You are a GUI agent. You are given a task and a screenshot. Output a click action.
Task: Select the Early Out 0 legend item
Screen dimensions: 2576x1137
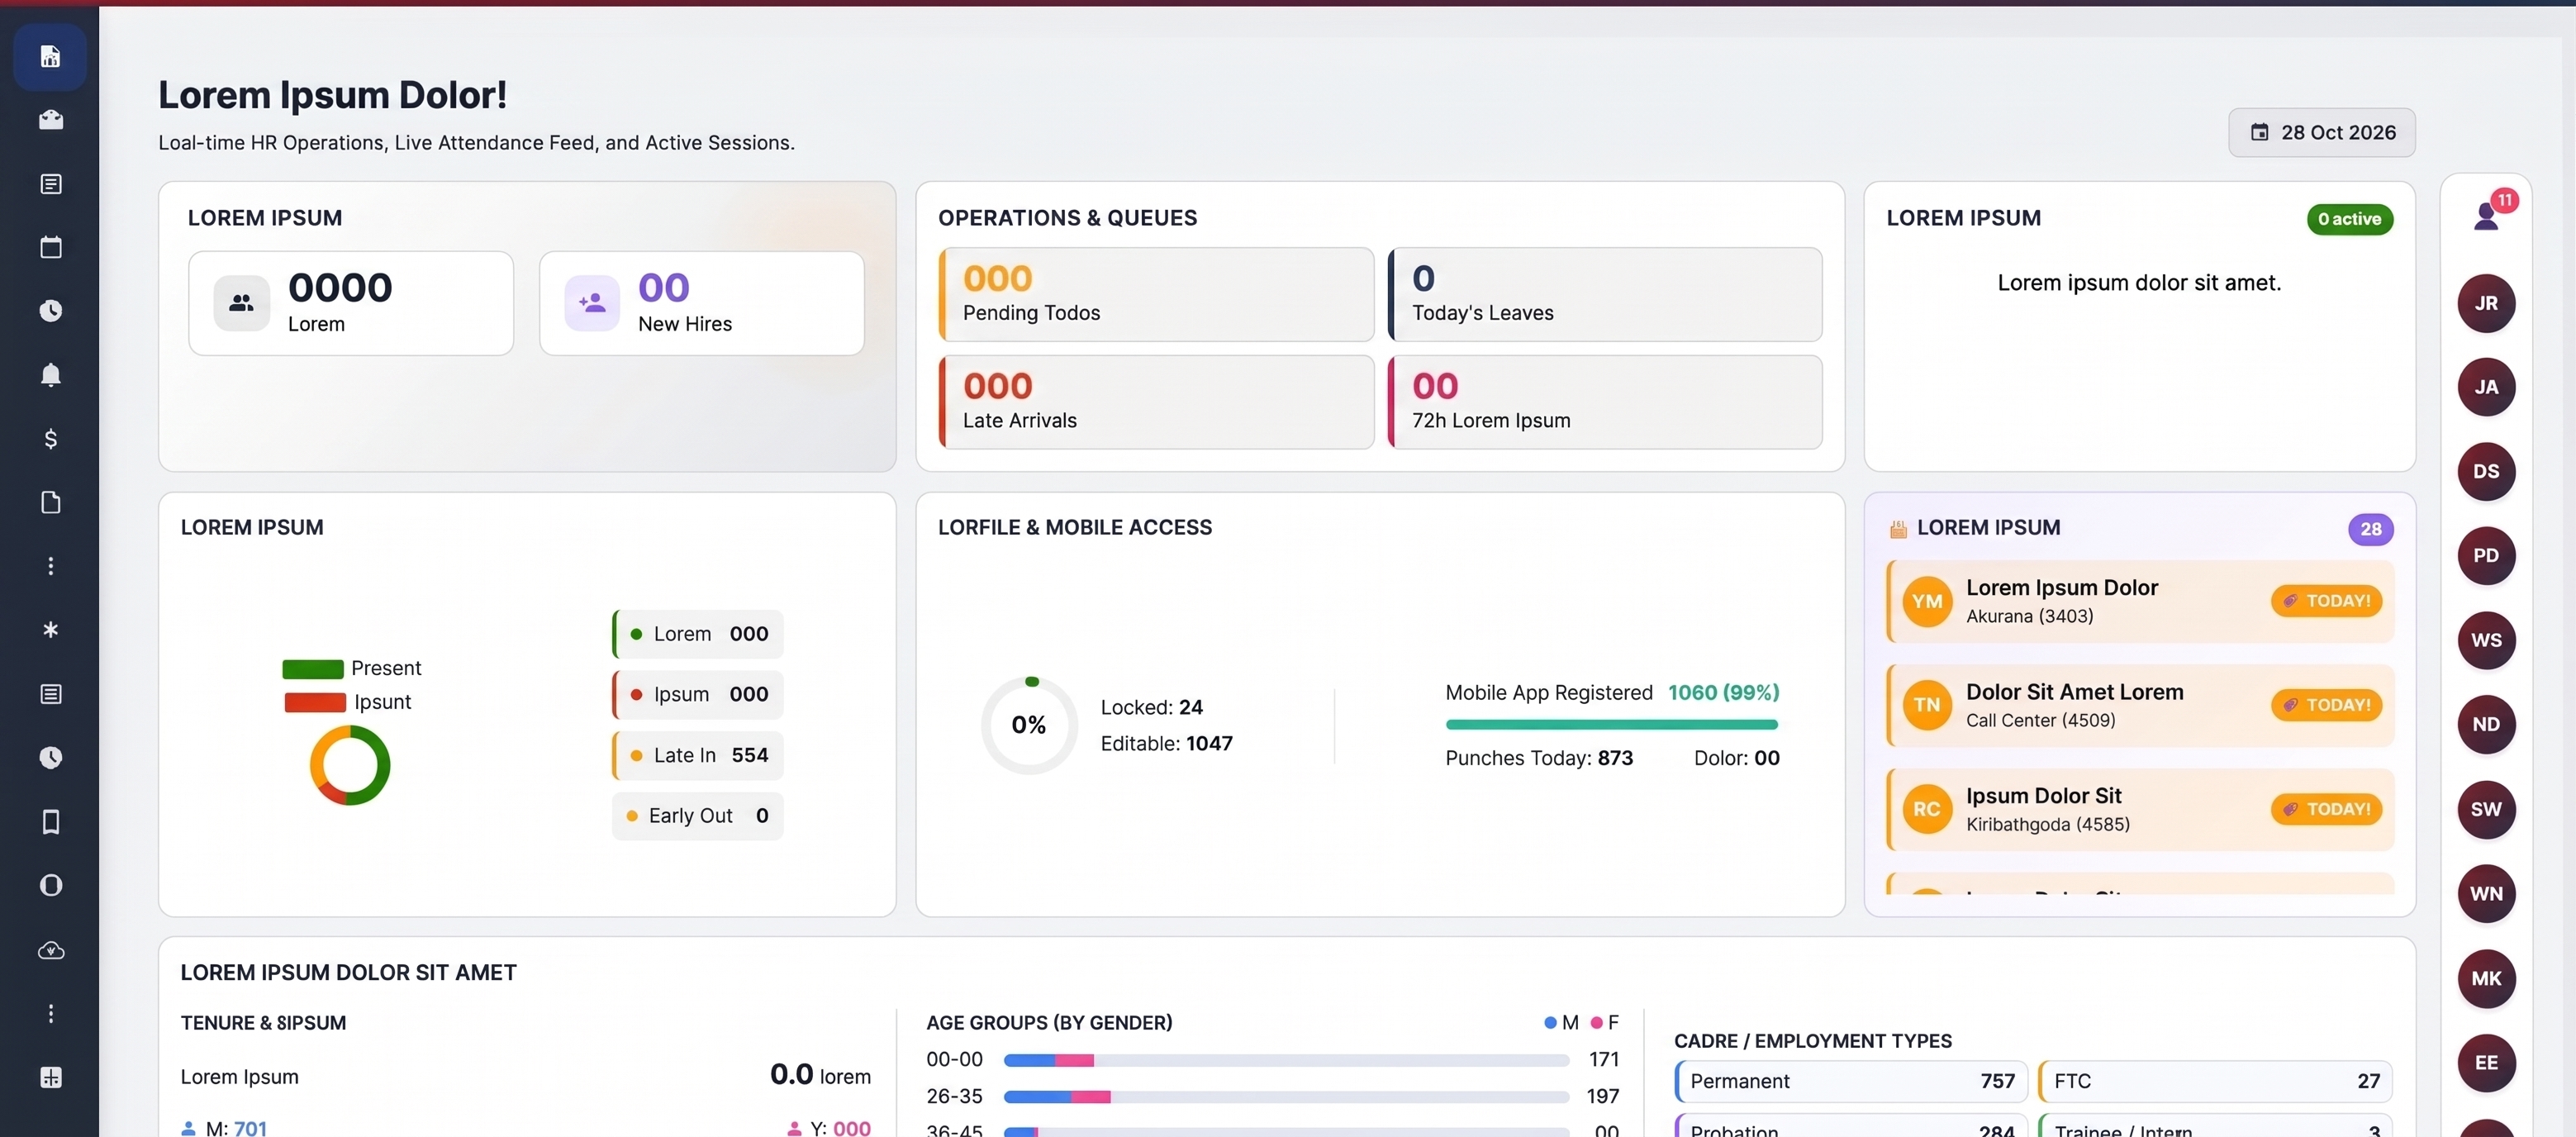tap(698, 816)
